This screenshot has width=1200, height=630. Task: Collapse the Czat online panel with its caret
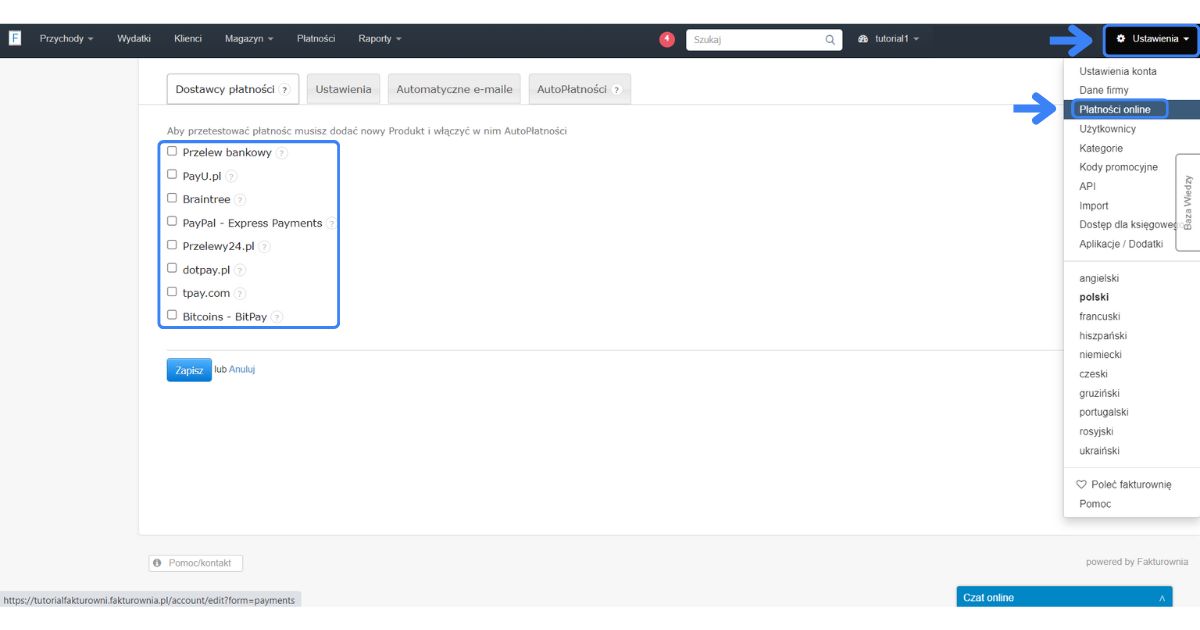[1162, 598]
